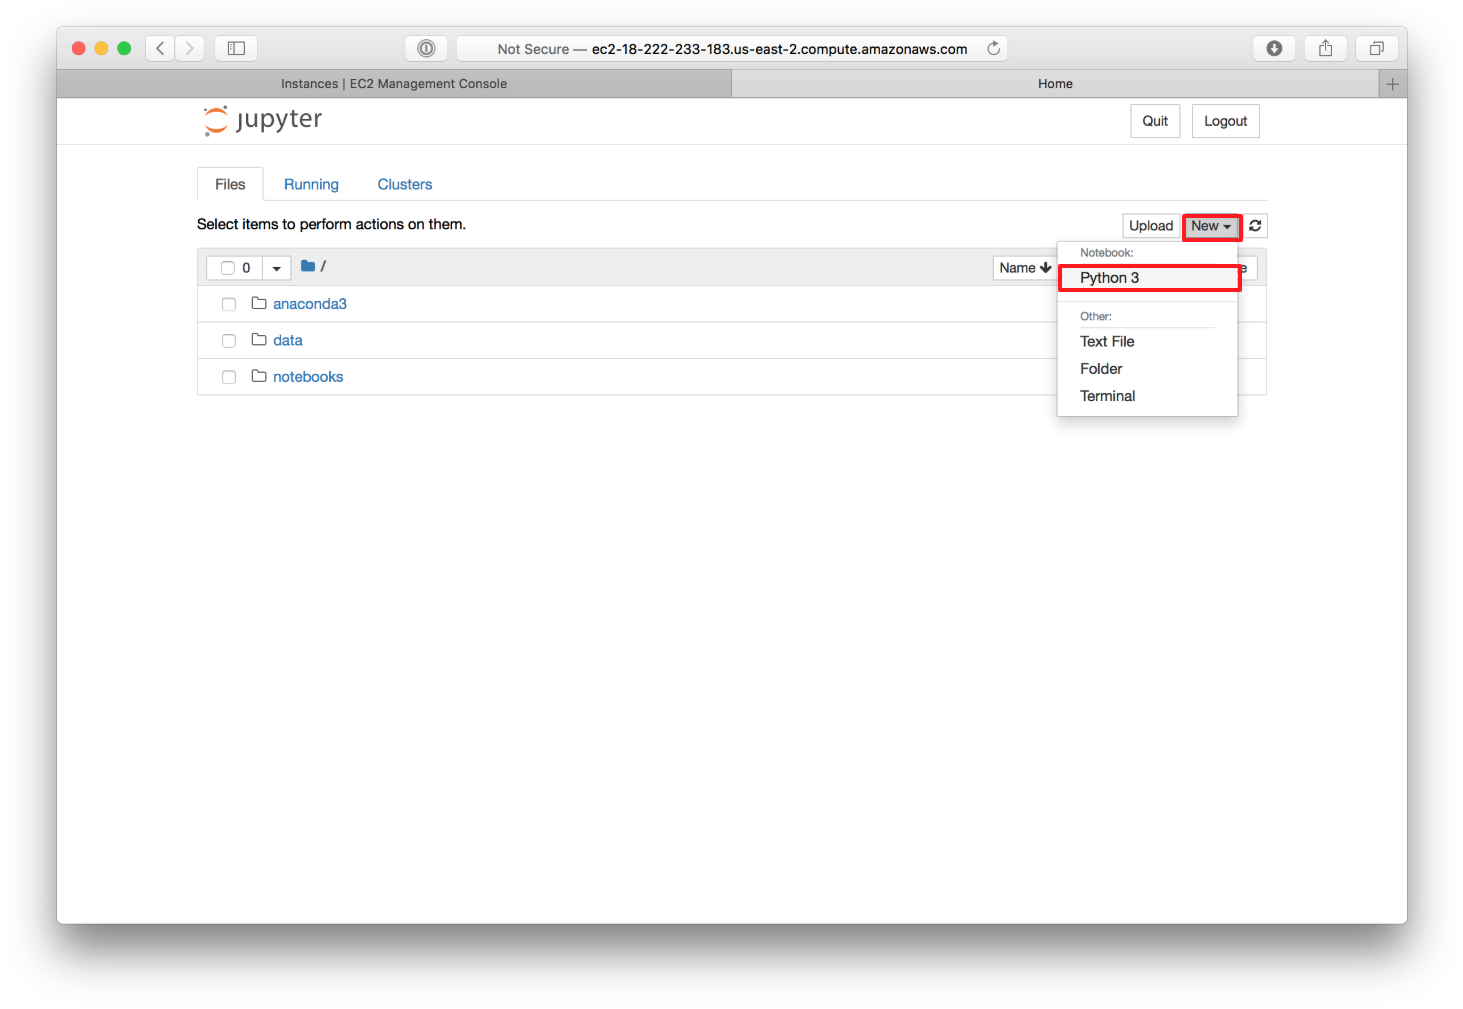Switch to the Running tab
Image resolution: width=1463 pixels, height=1009 pixels.
(x=311, y=184)
